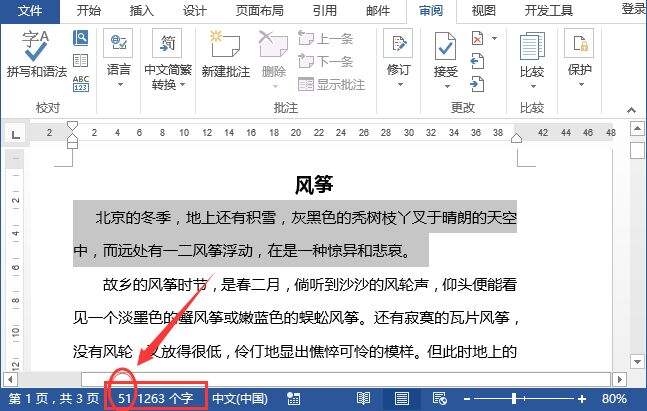Go to next comment (下一条)
647x411 pixels.
tap(326, 61)
